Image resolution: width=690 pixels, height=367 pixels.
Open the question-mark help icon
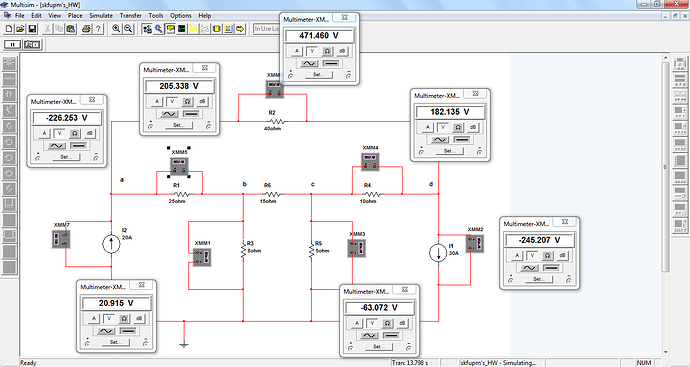99,29
